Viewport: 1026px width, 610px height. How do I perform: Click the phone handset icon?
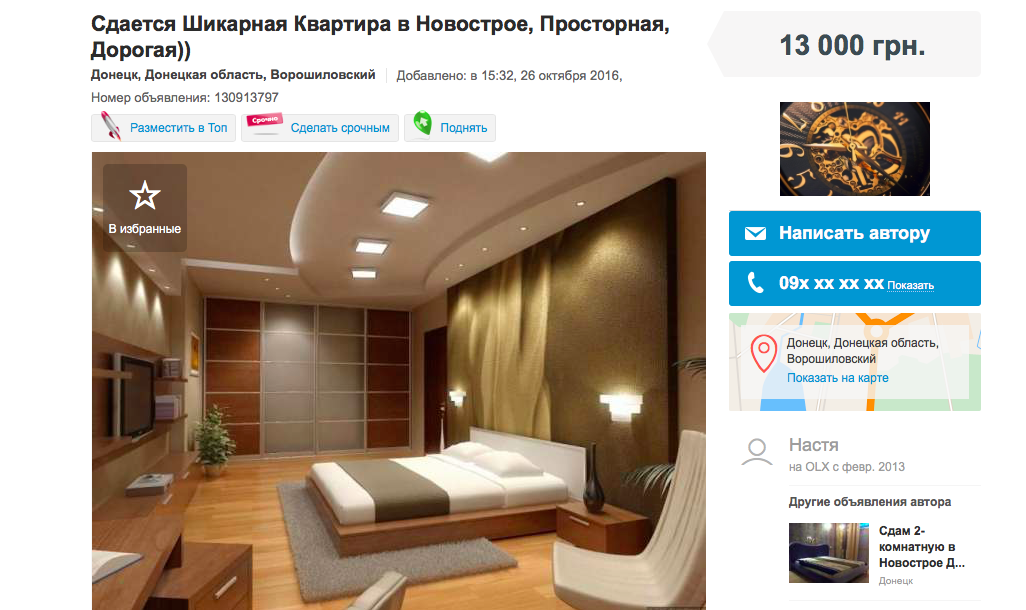click(x=755, y=283)
